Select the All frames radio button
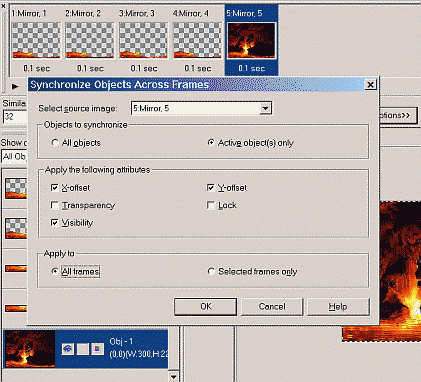Screen dimensions: 421x382 tap(55, 271)
